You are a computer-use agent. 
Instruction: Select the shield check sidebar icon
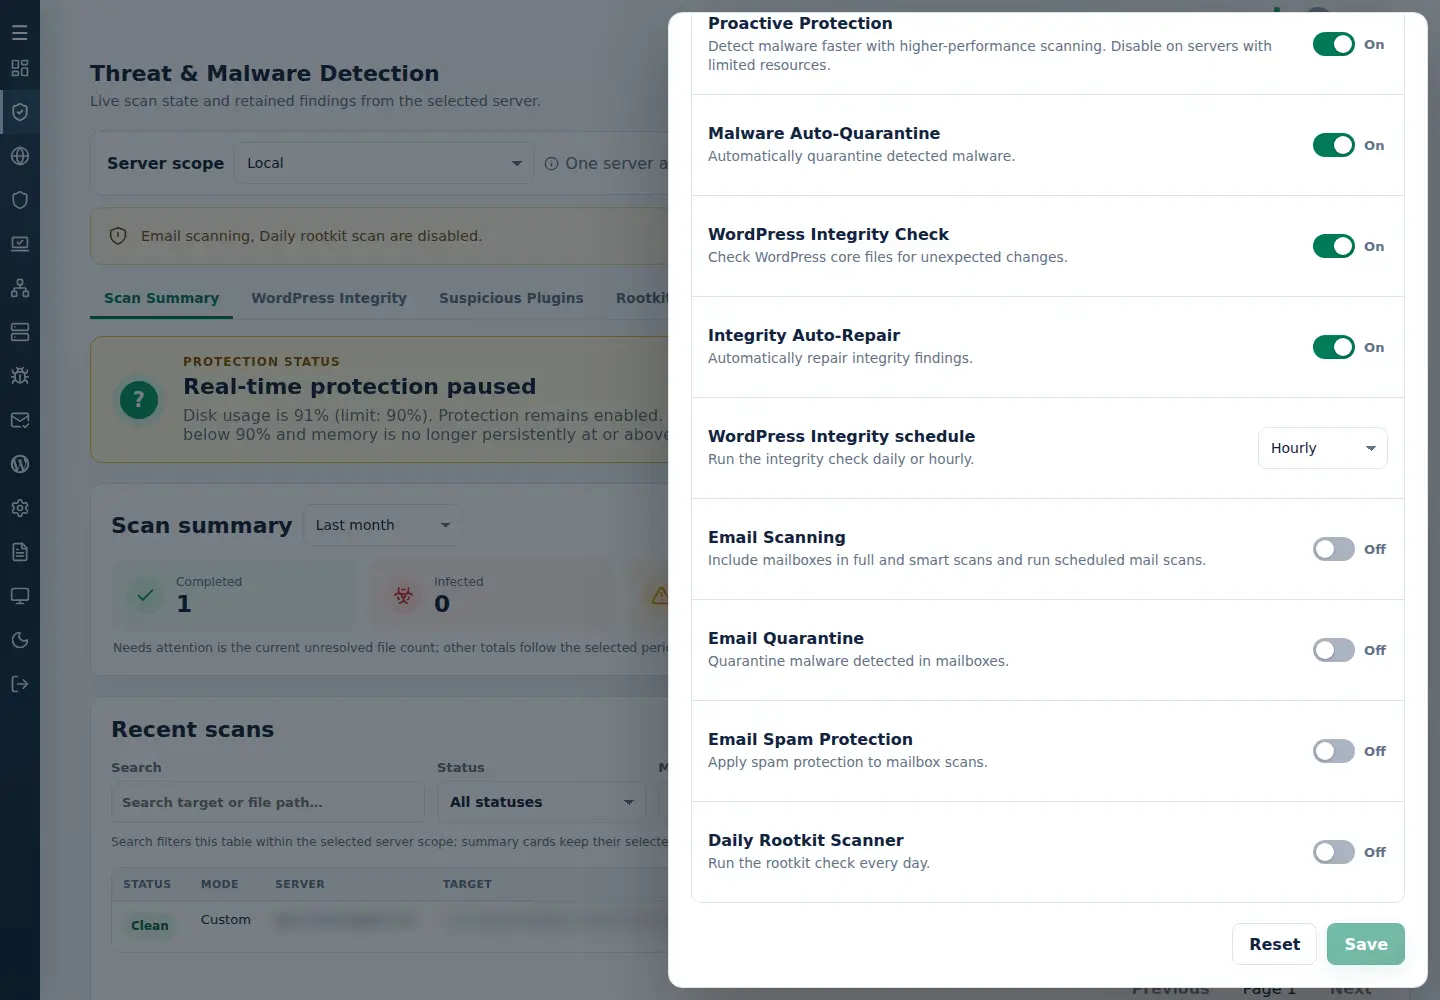pos(20,112)
